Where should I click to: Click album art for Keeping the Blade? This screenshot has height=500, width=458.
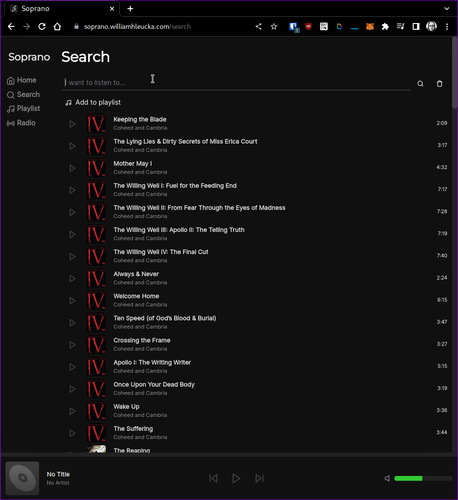click(96, 124)
